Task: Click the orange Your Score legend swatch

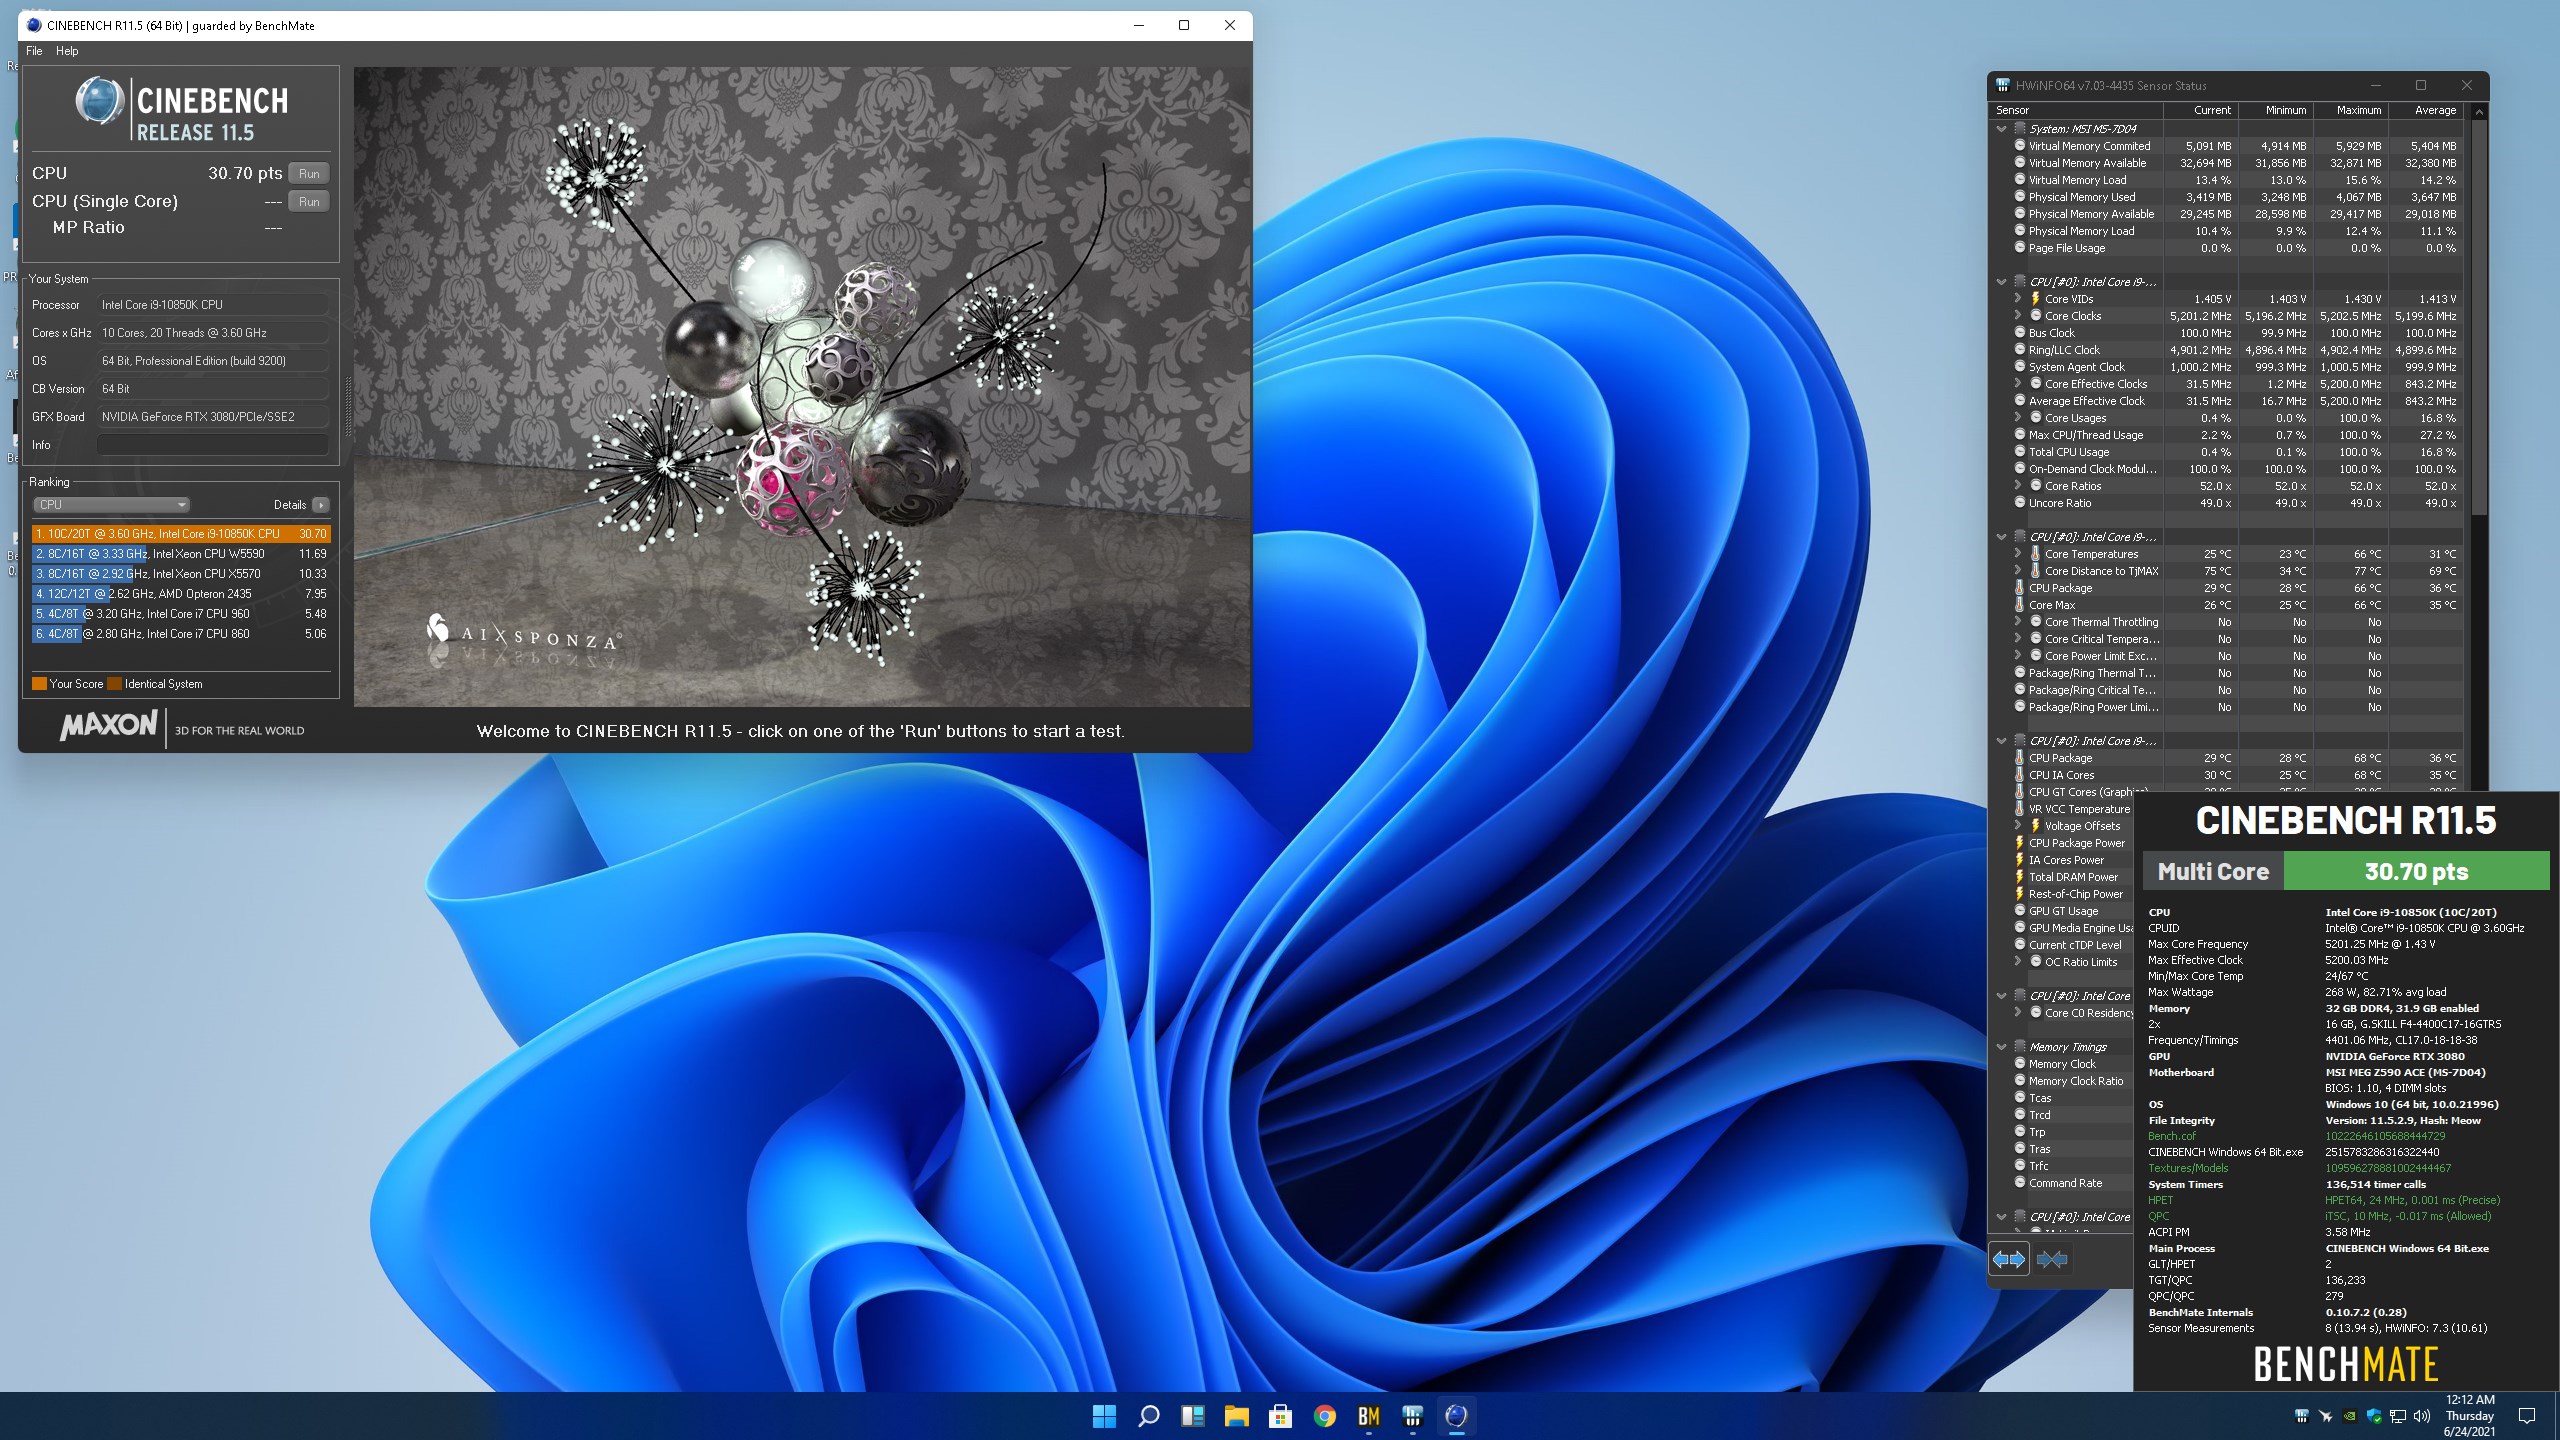Action: pos(39,684)
